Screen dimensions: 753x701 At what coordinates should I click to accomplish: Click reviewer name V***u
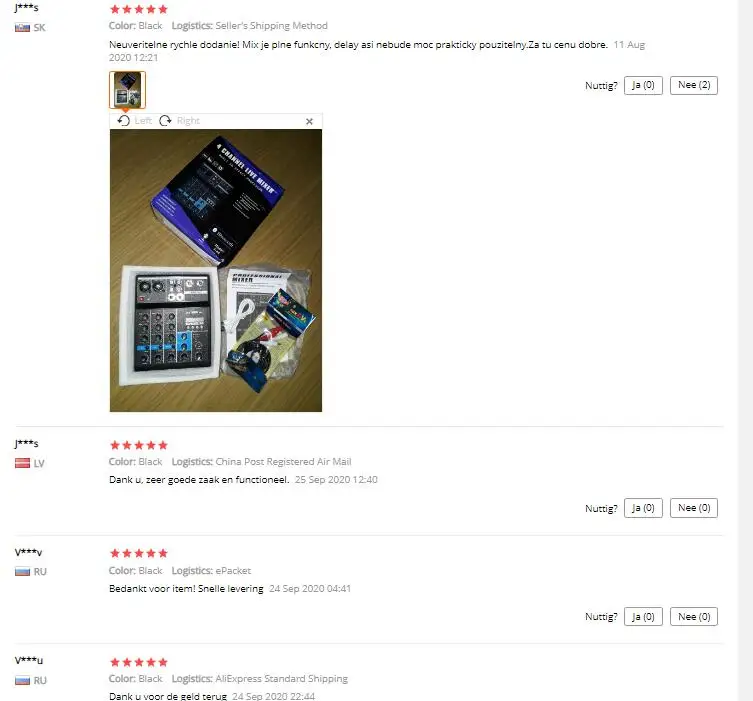pyautogui.click(x=28, y=661)
